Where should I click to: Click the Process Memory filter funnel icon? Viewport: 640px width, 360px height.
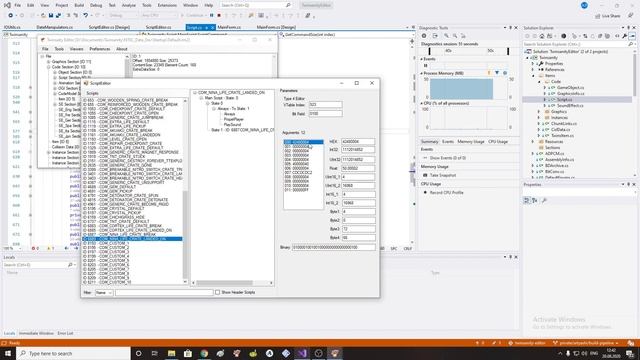click(x=497, y=73)
